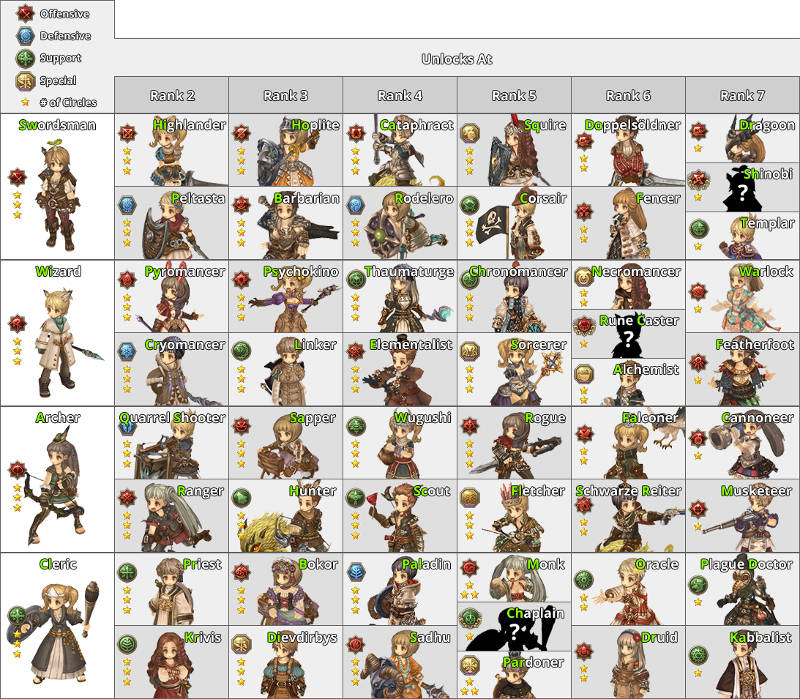The height and width of the screenshot is (699, 800).
Task: Select Highlander's offensive role icon
Action: pyautogui.click(x=128, y=133)
